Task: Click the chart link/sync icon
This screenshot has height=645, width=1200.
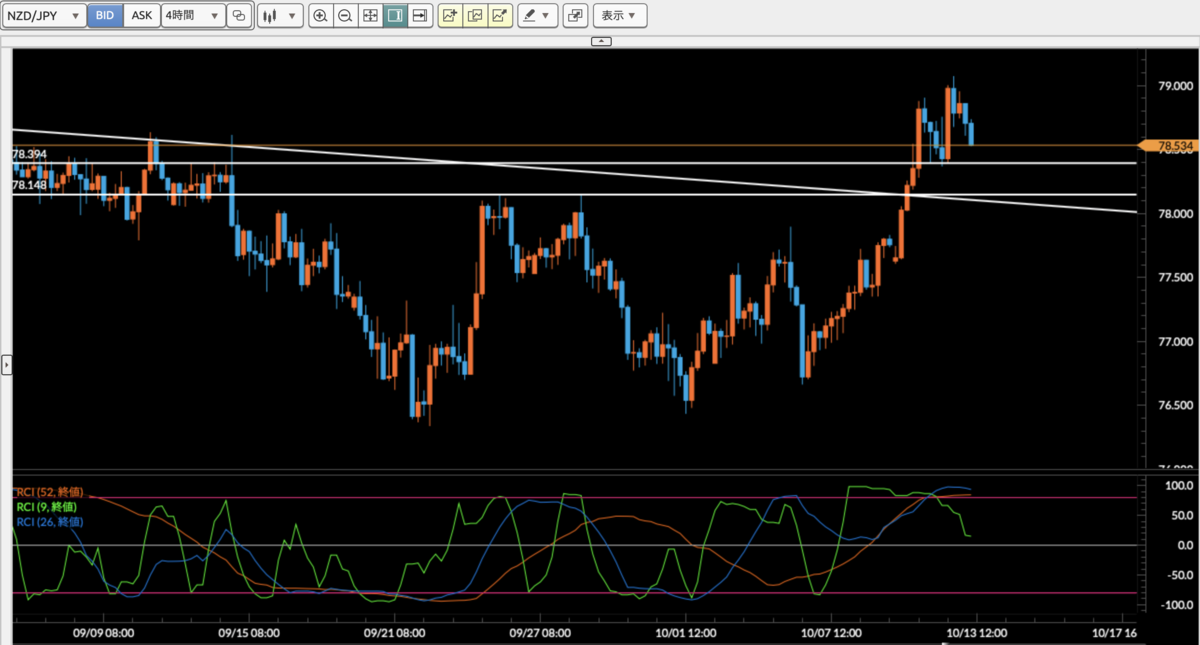Action: pyautogui.click(x=238, y=16)
